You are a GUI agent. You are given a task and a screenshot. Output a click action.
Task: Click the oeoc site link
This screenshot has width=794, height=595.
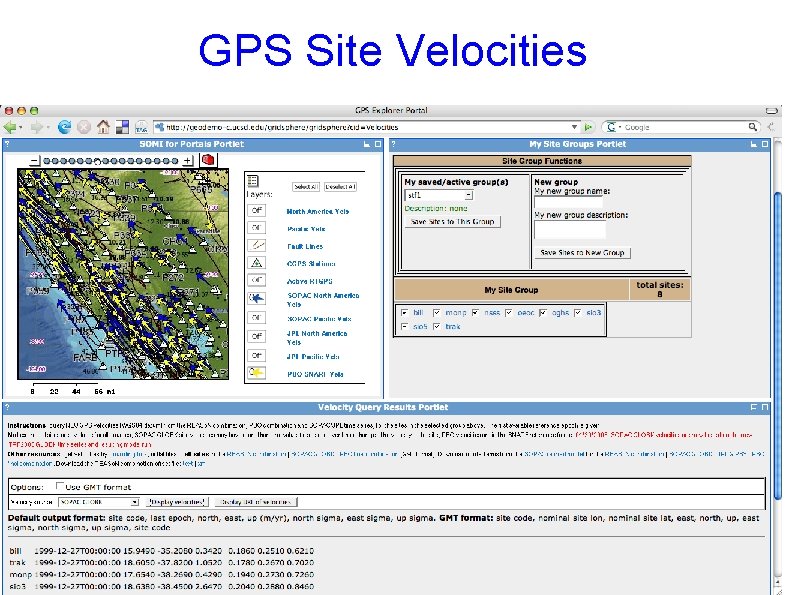click(526, 313)
